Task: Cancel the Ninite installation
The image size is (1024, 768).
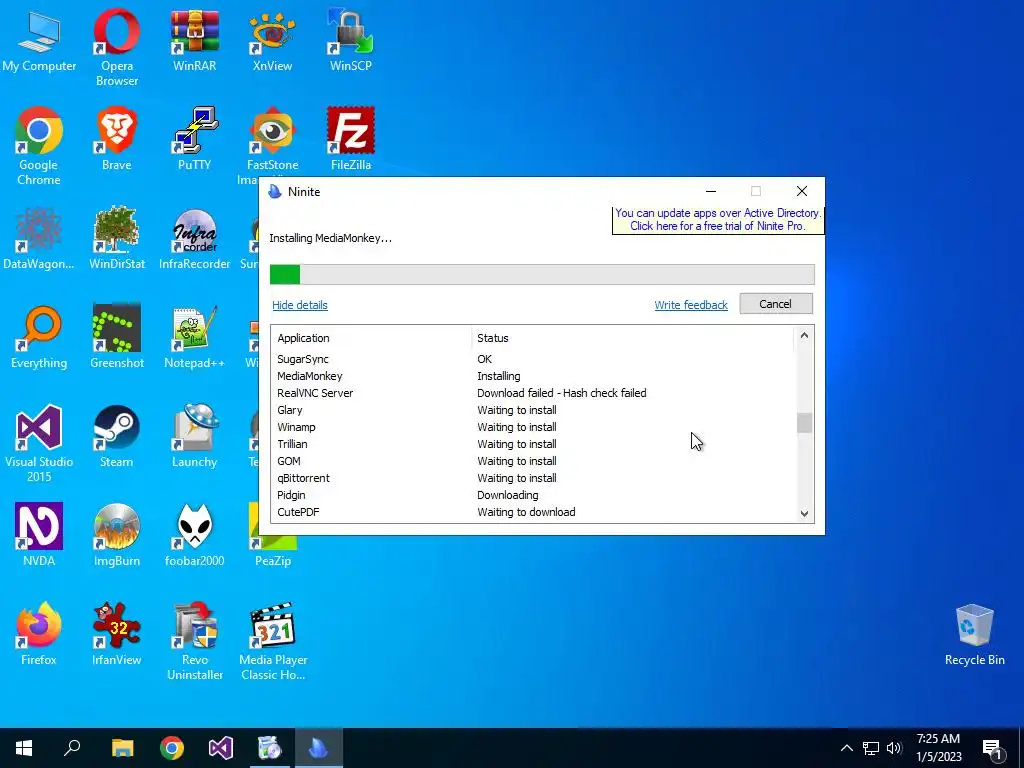Action: pyautogui.click(x=776, y=304)
